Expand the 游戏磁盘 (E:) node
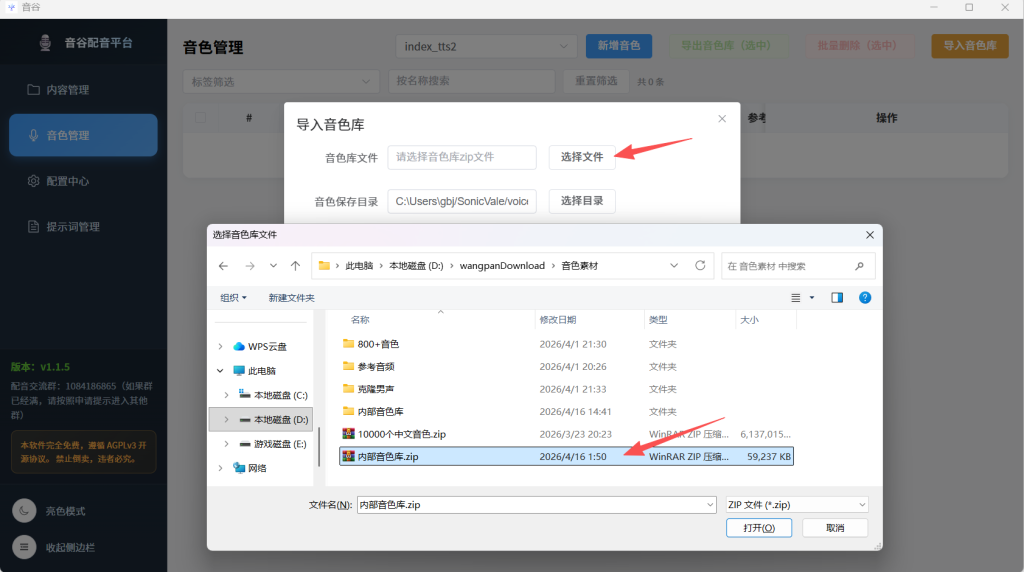 227,444
